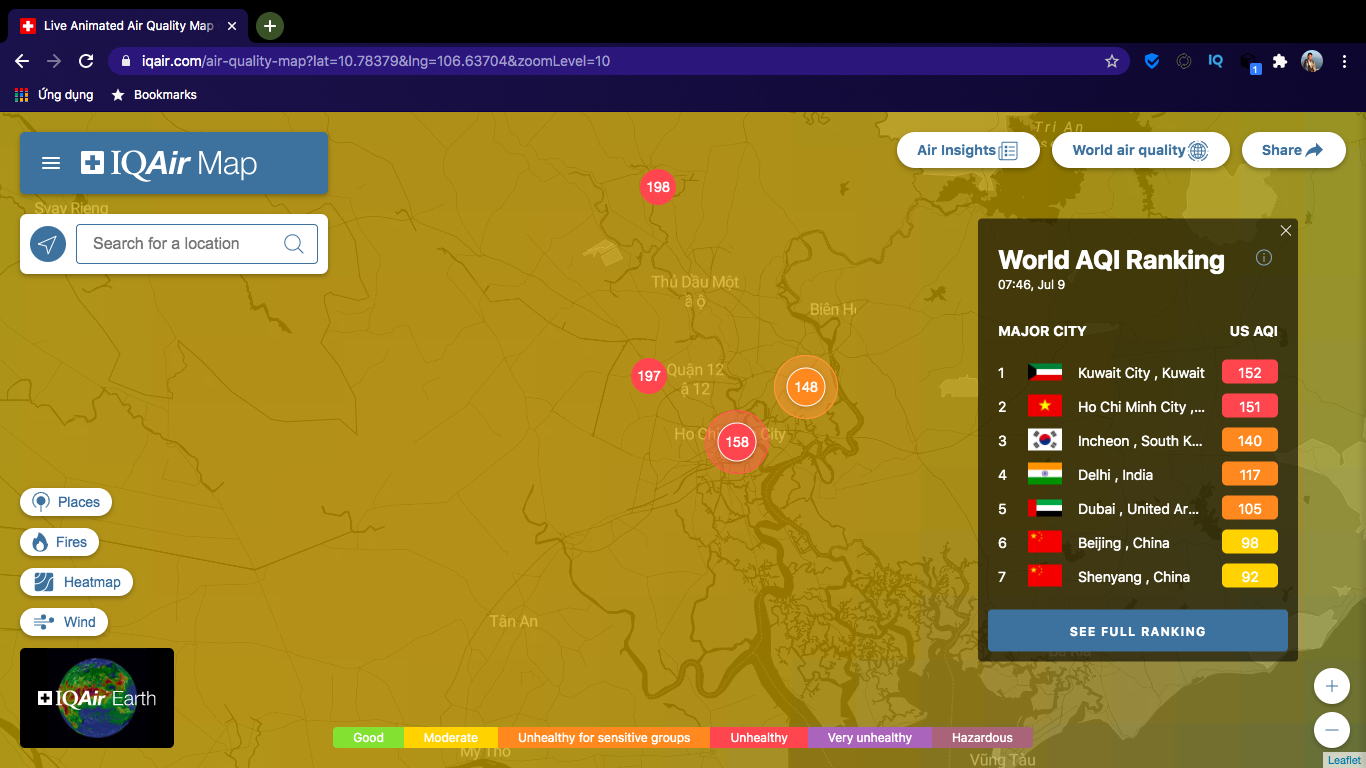Open the browser profile avatar
This screenshot has height=768, width=1366.
click(x=1311, y=61)
